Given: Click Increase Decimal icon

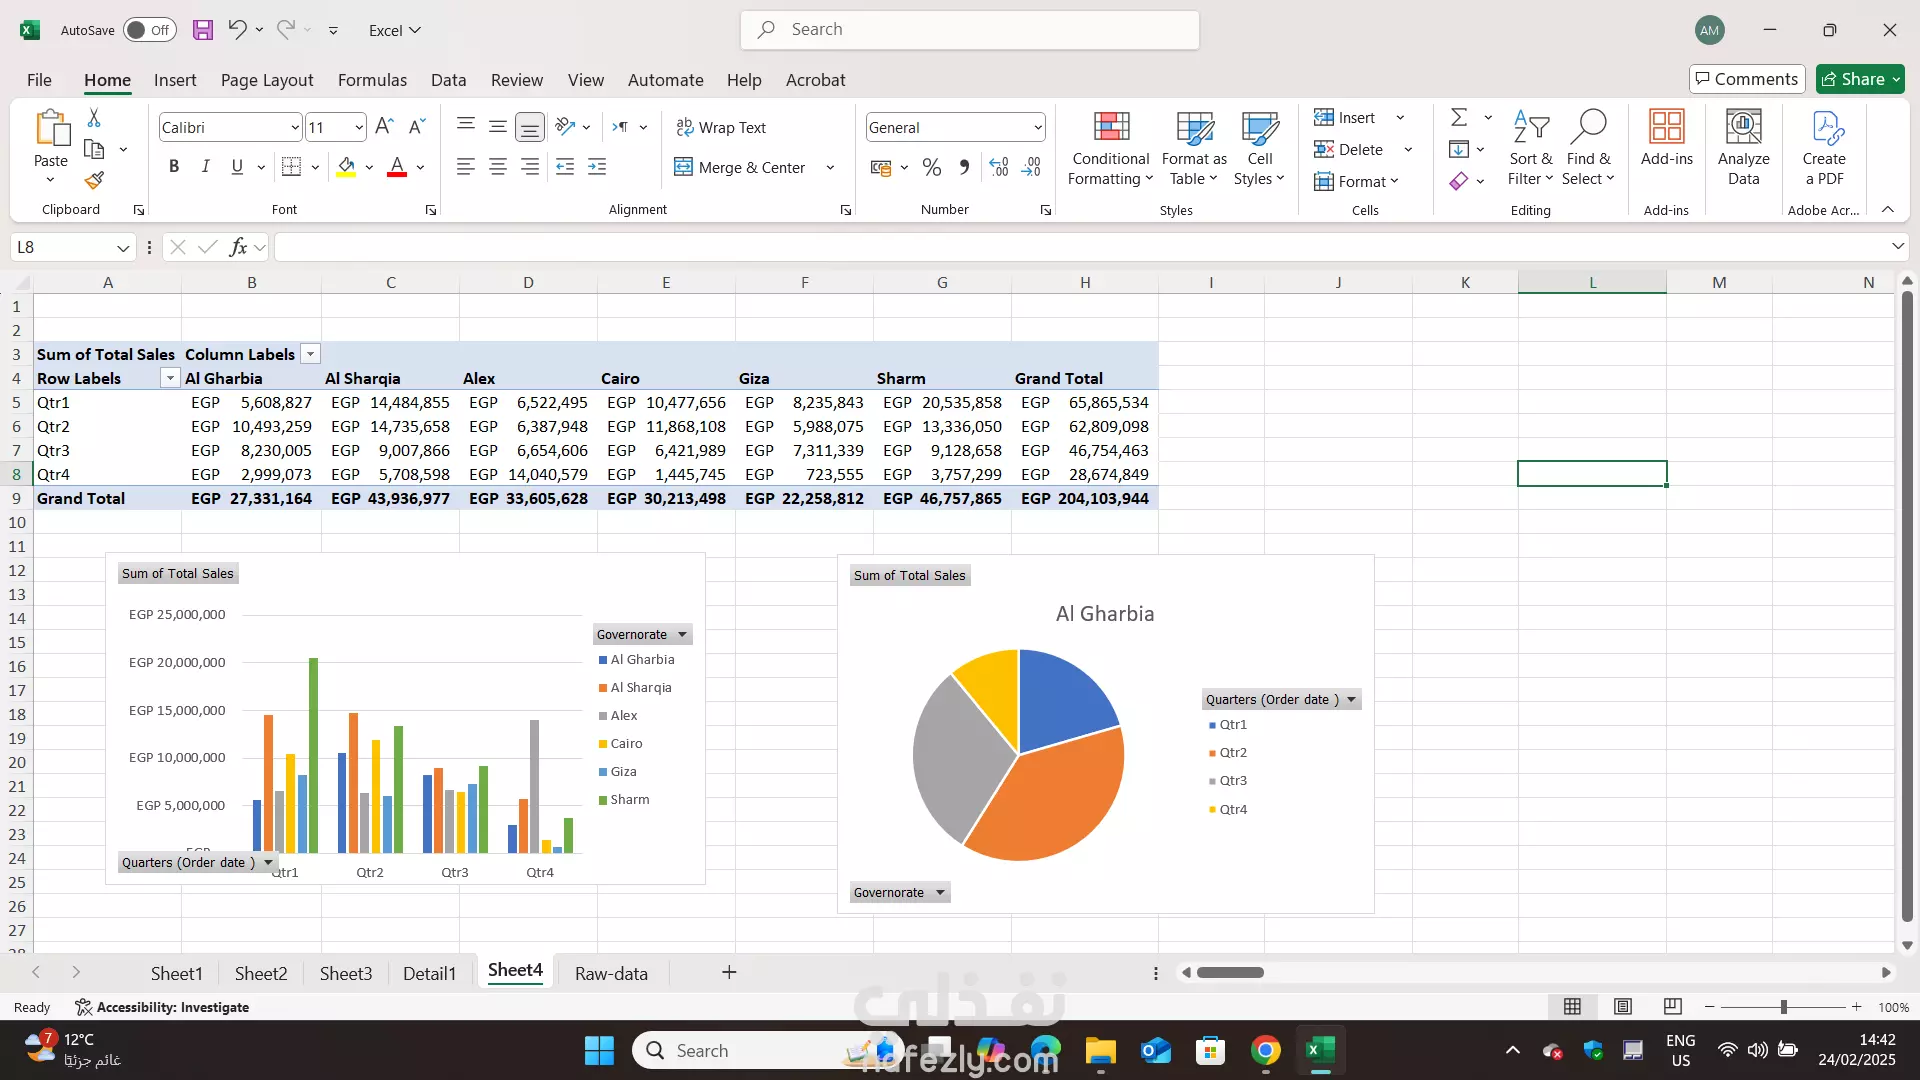Looking at the screenshot, I should click(999, 167).
